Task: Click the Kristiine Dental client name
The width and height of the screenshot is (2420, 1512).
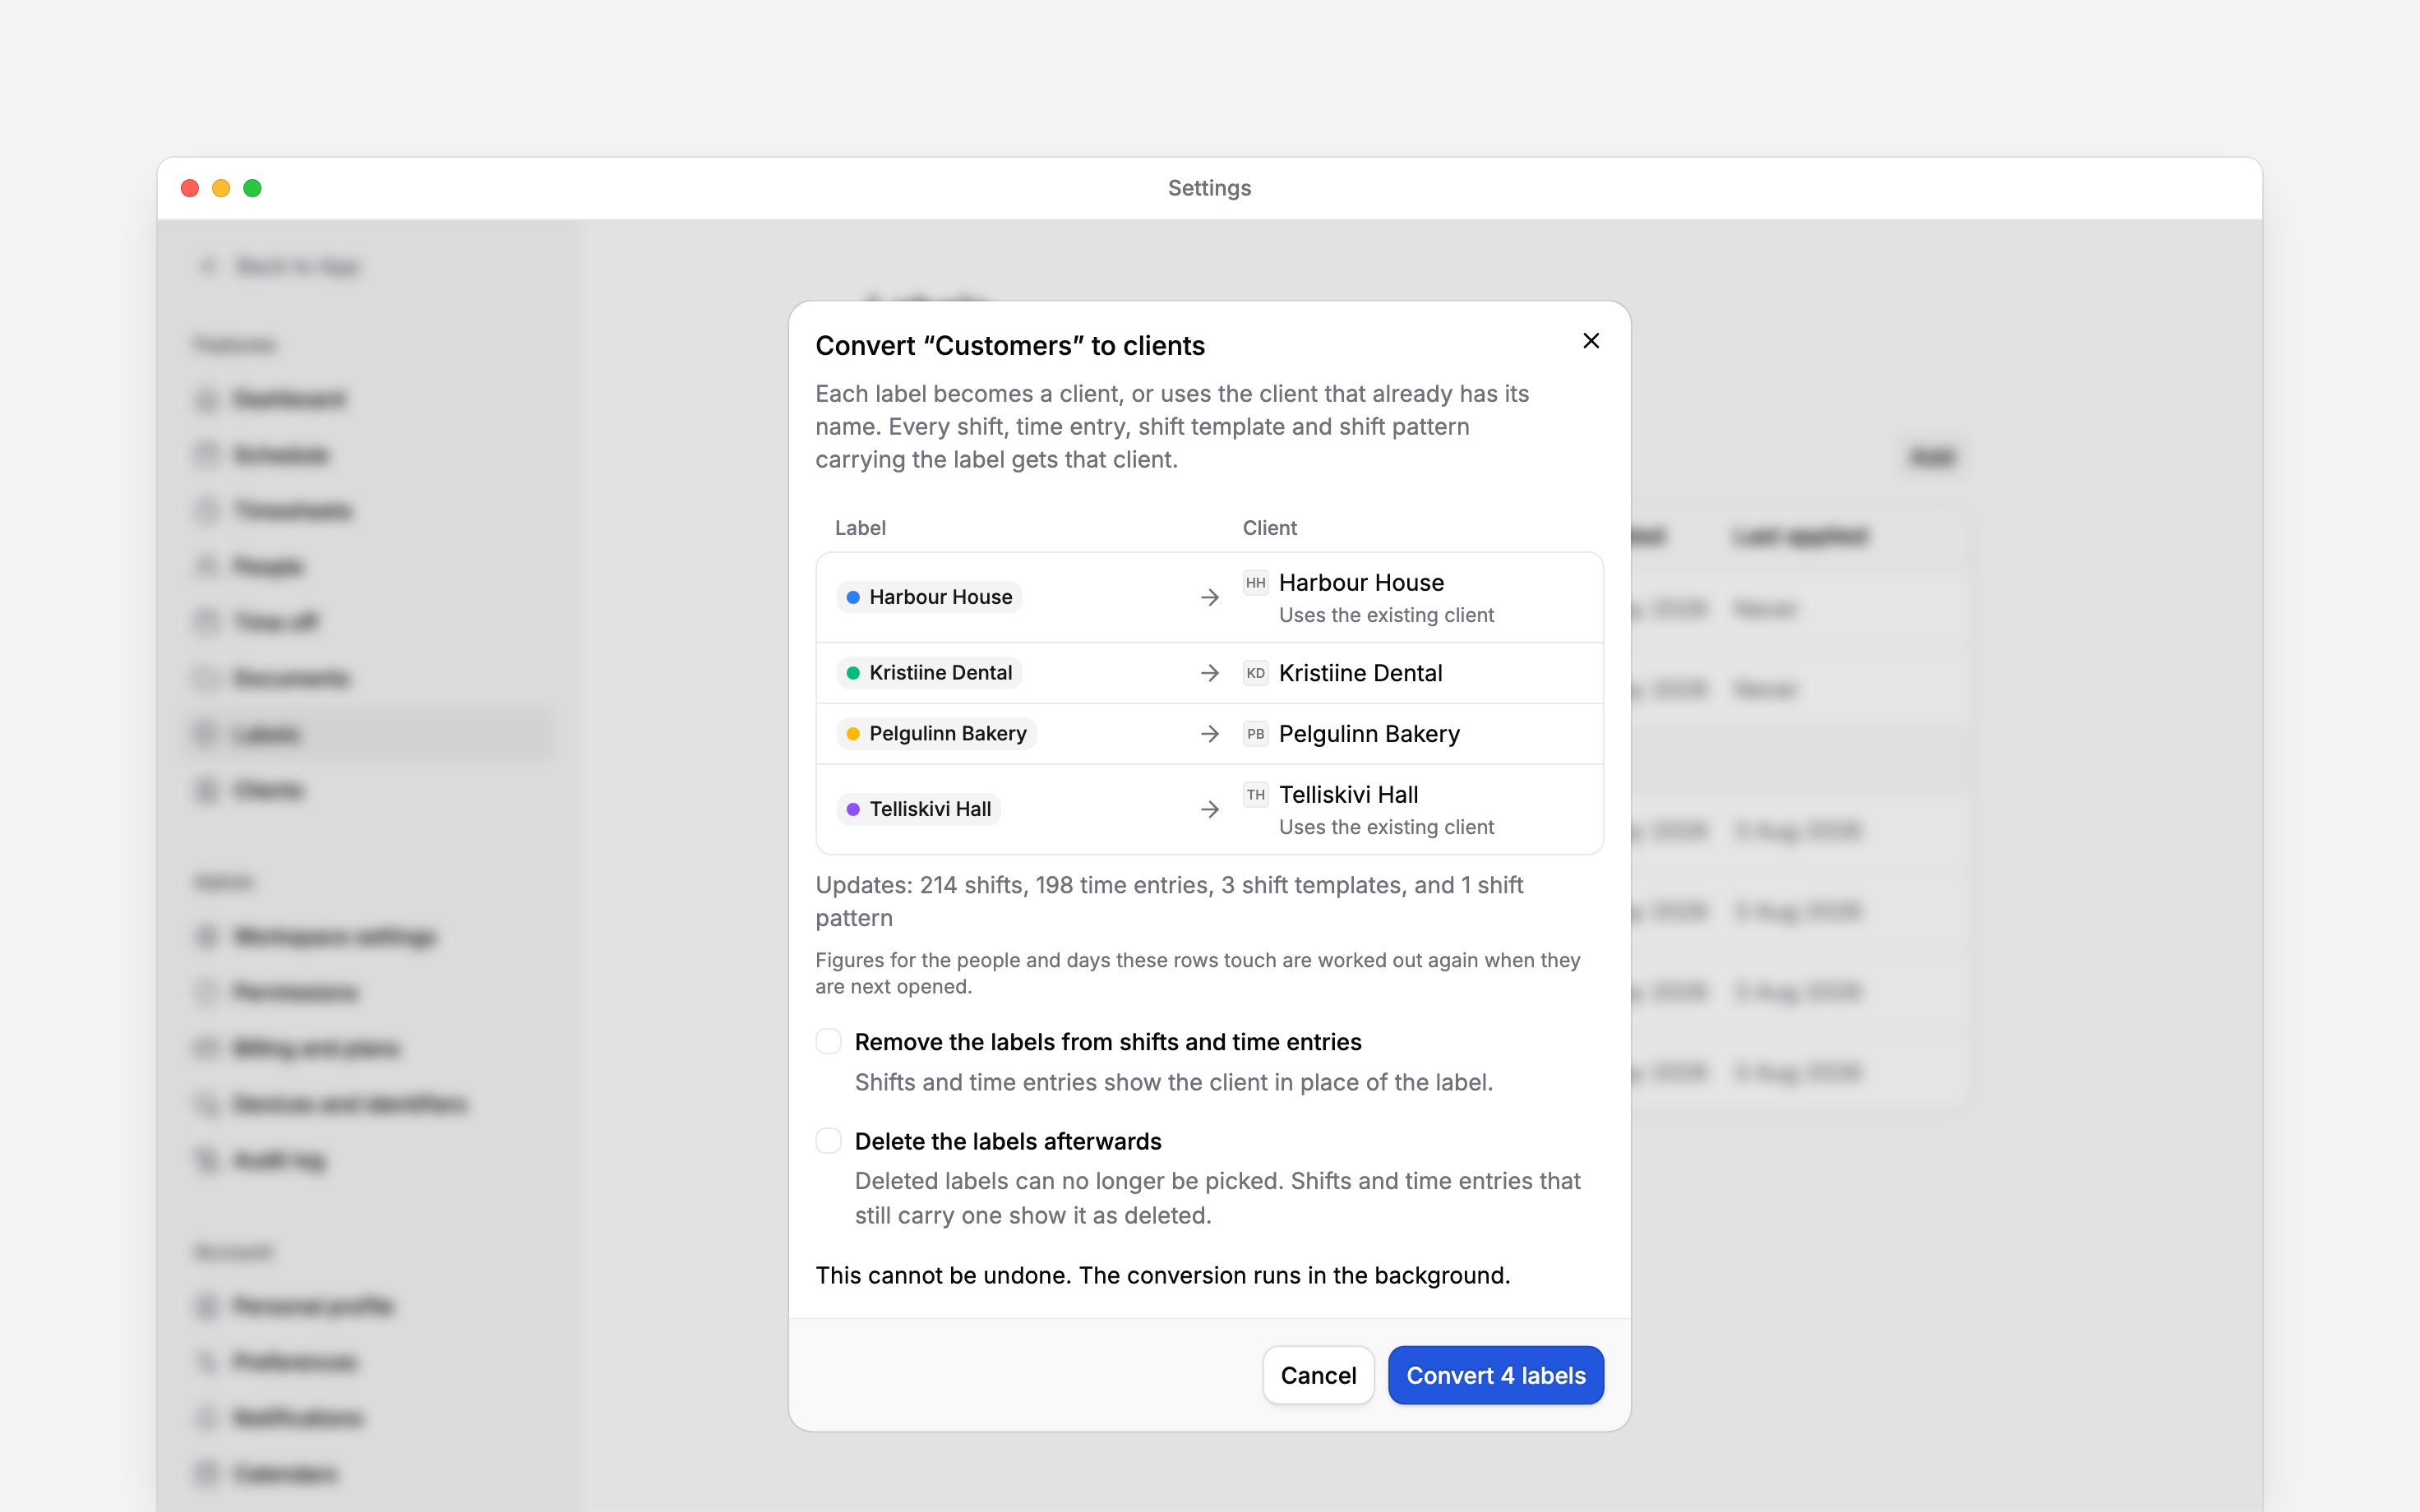Action: [x=1360, y=673]
